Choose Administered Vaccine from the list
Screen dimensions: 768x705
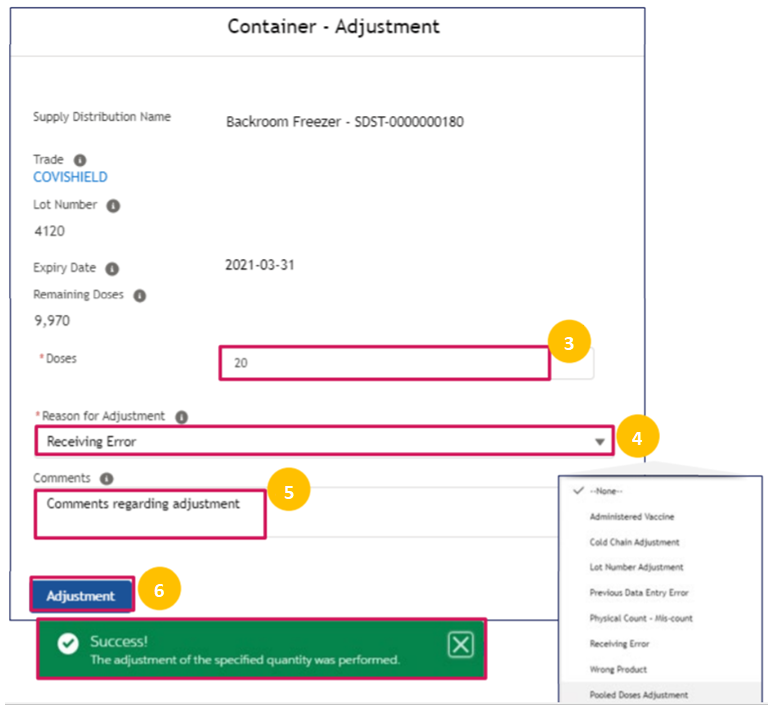632,517
